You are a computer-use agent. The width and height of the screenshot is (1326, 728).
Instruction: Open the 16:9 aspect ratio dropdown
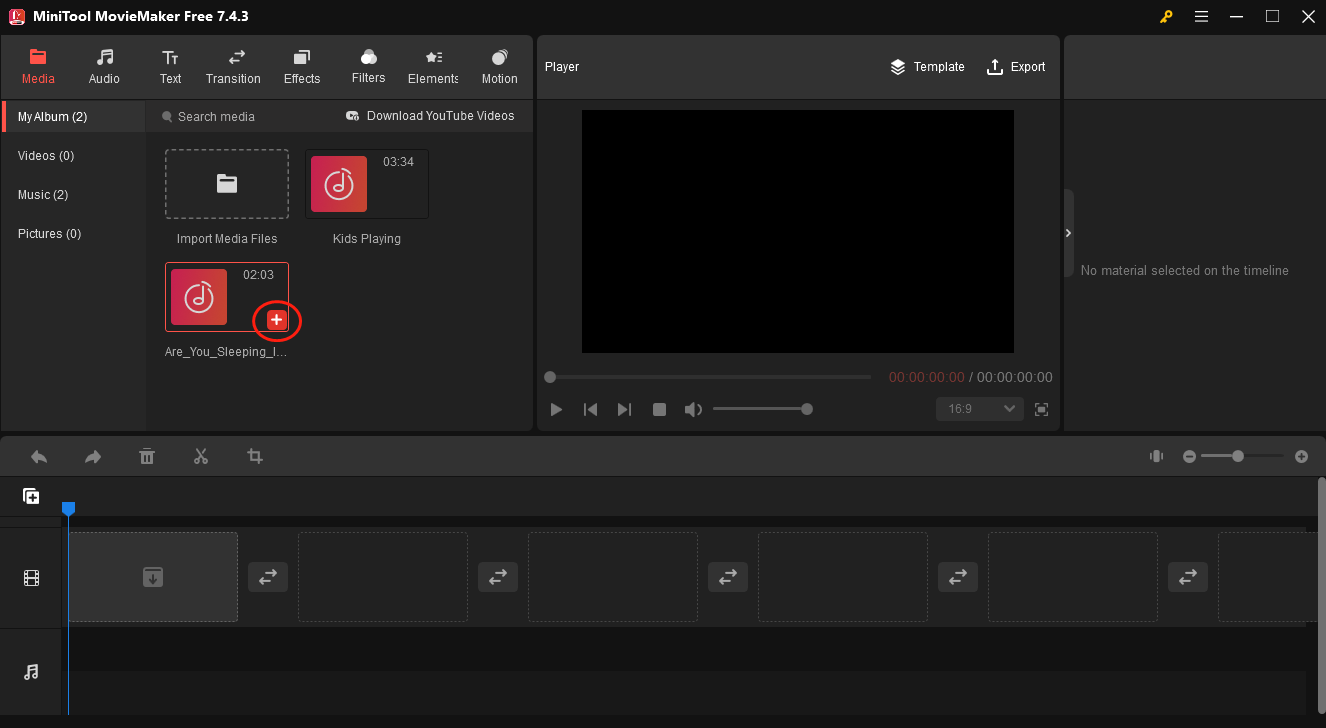pos(980,409)
